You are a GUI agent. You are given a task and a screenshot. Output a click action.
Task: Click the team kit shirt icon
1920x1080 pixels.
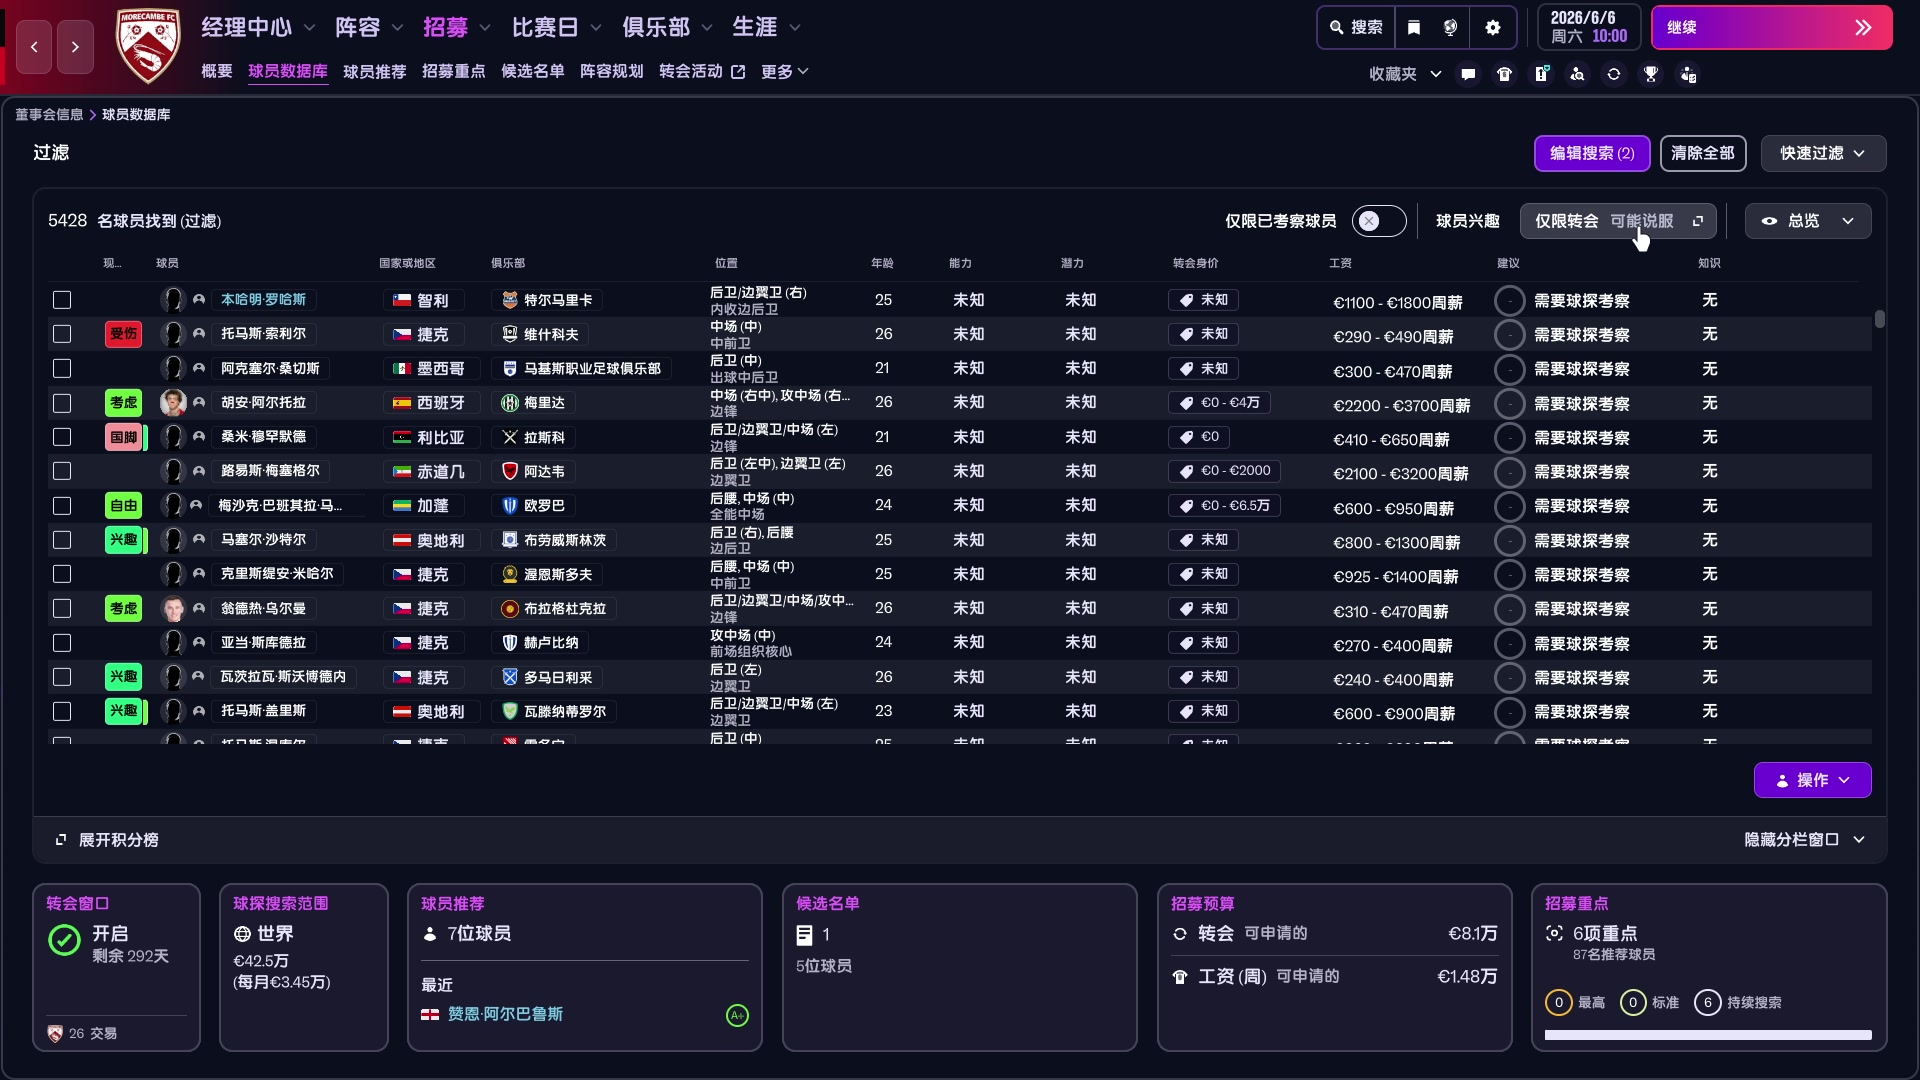(x=1504, y=73)
